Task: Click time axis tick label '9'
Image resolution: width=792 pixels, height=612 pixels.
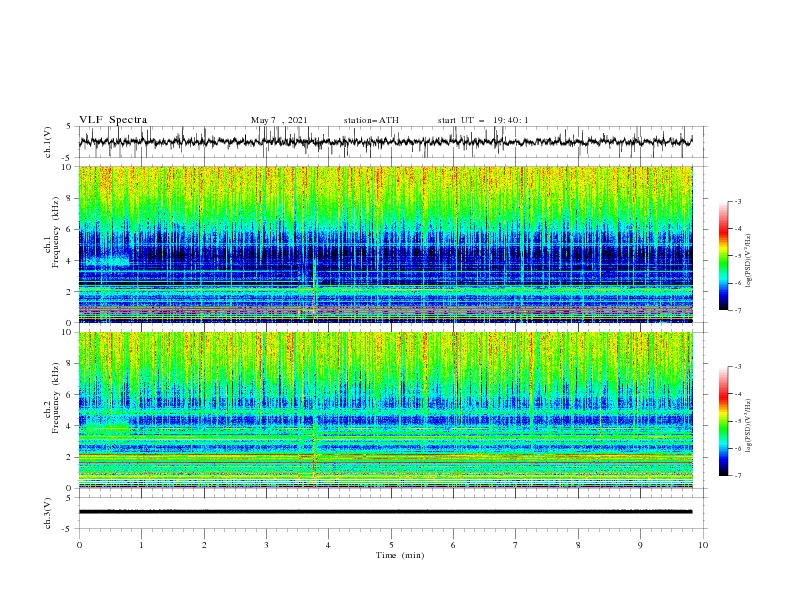Action: [x=640, y=545]
